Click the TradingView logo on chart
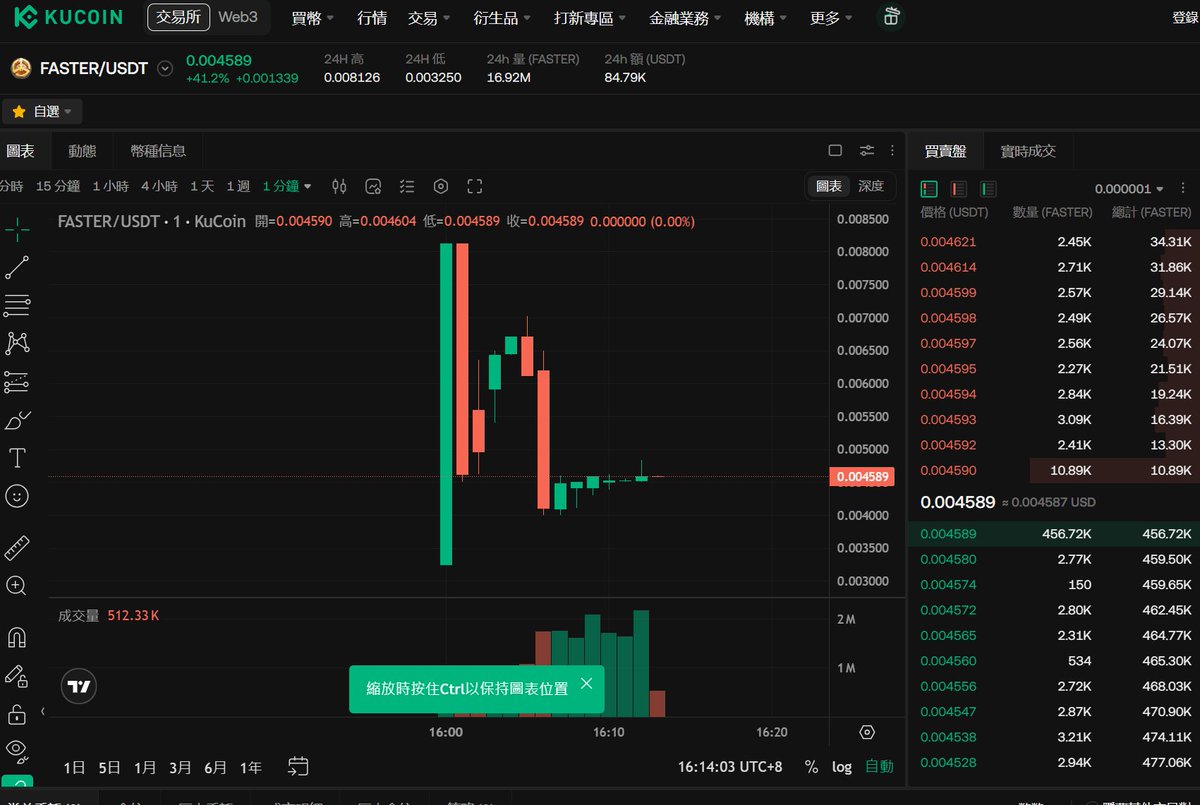This screenshot has height=805, width=1200. coord(79,687)
